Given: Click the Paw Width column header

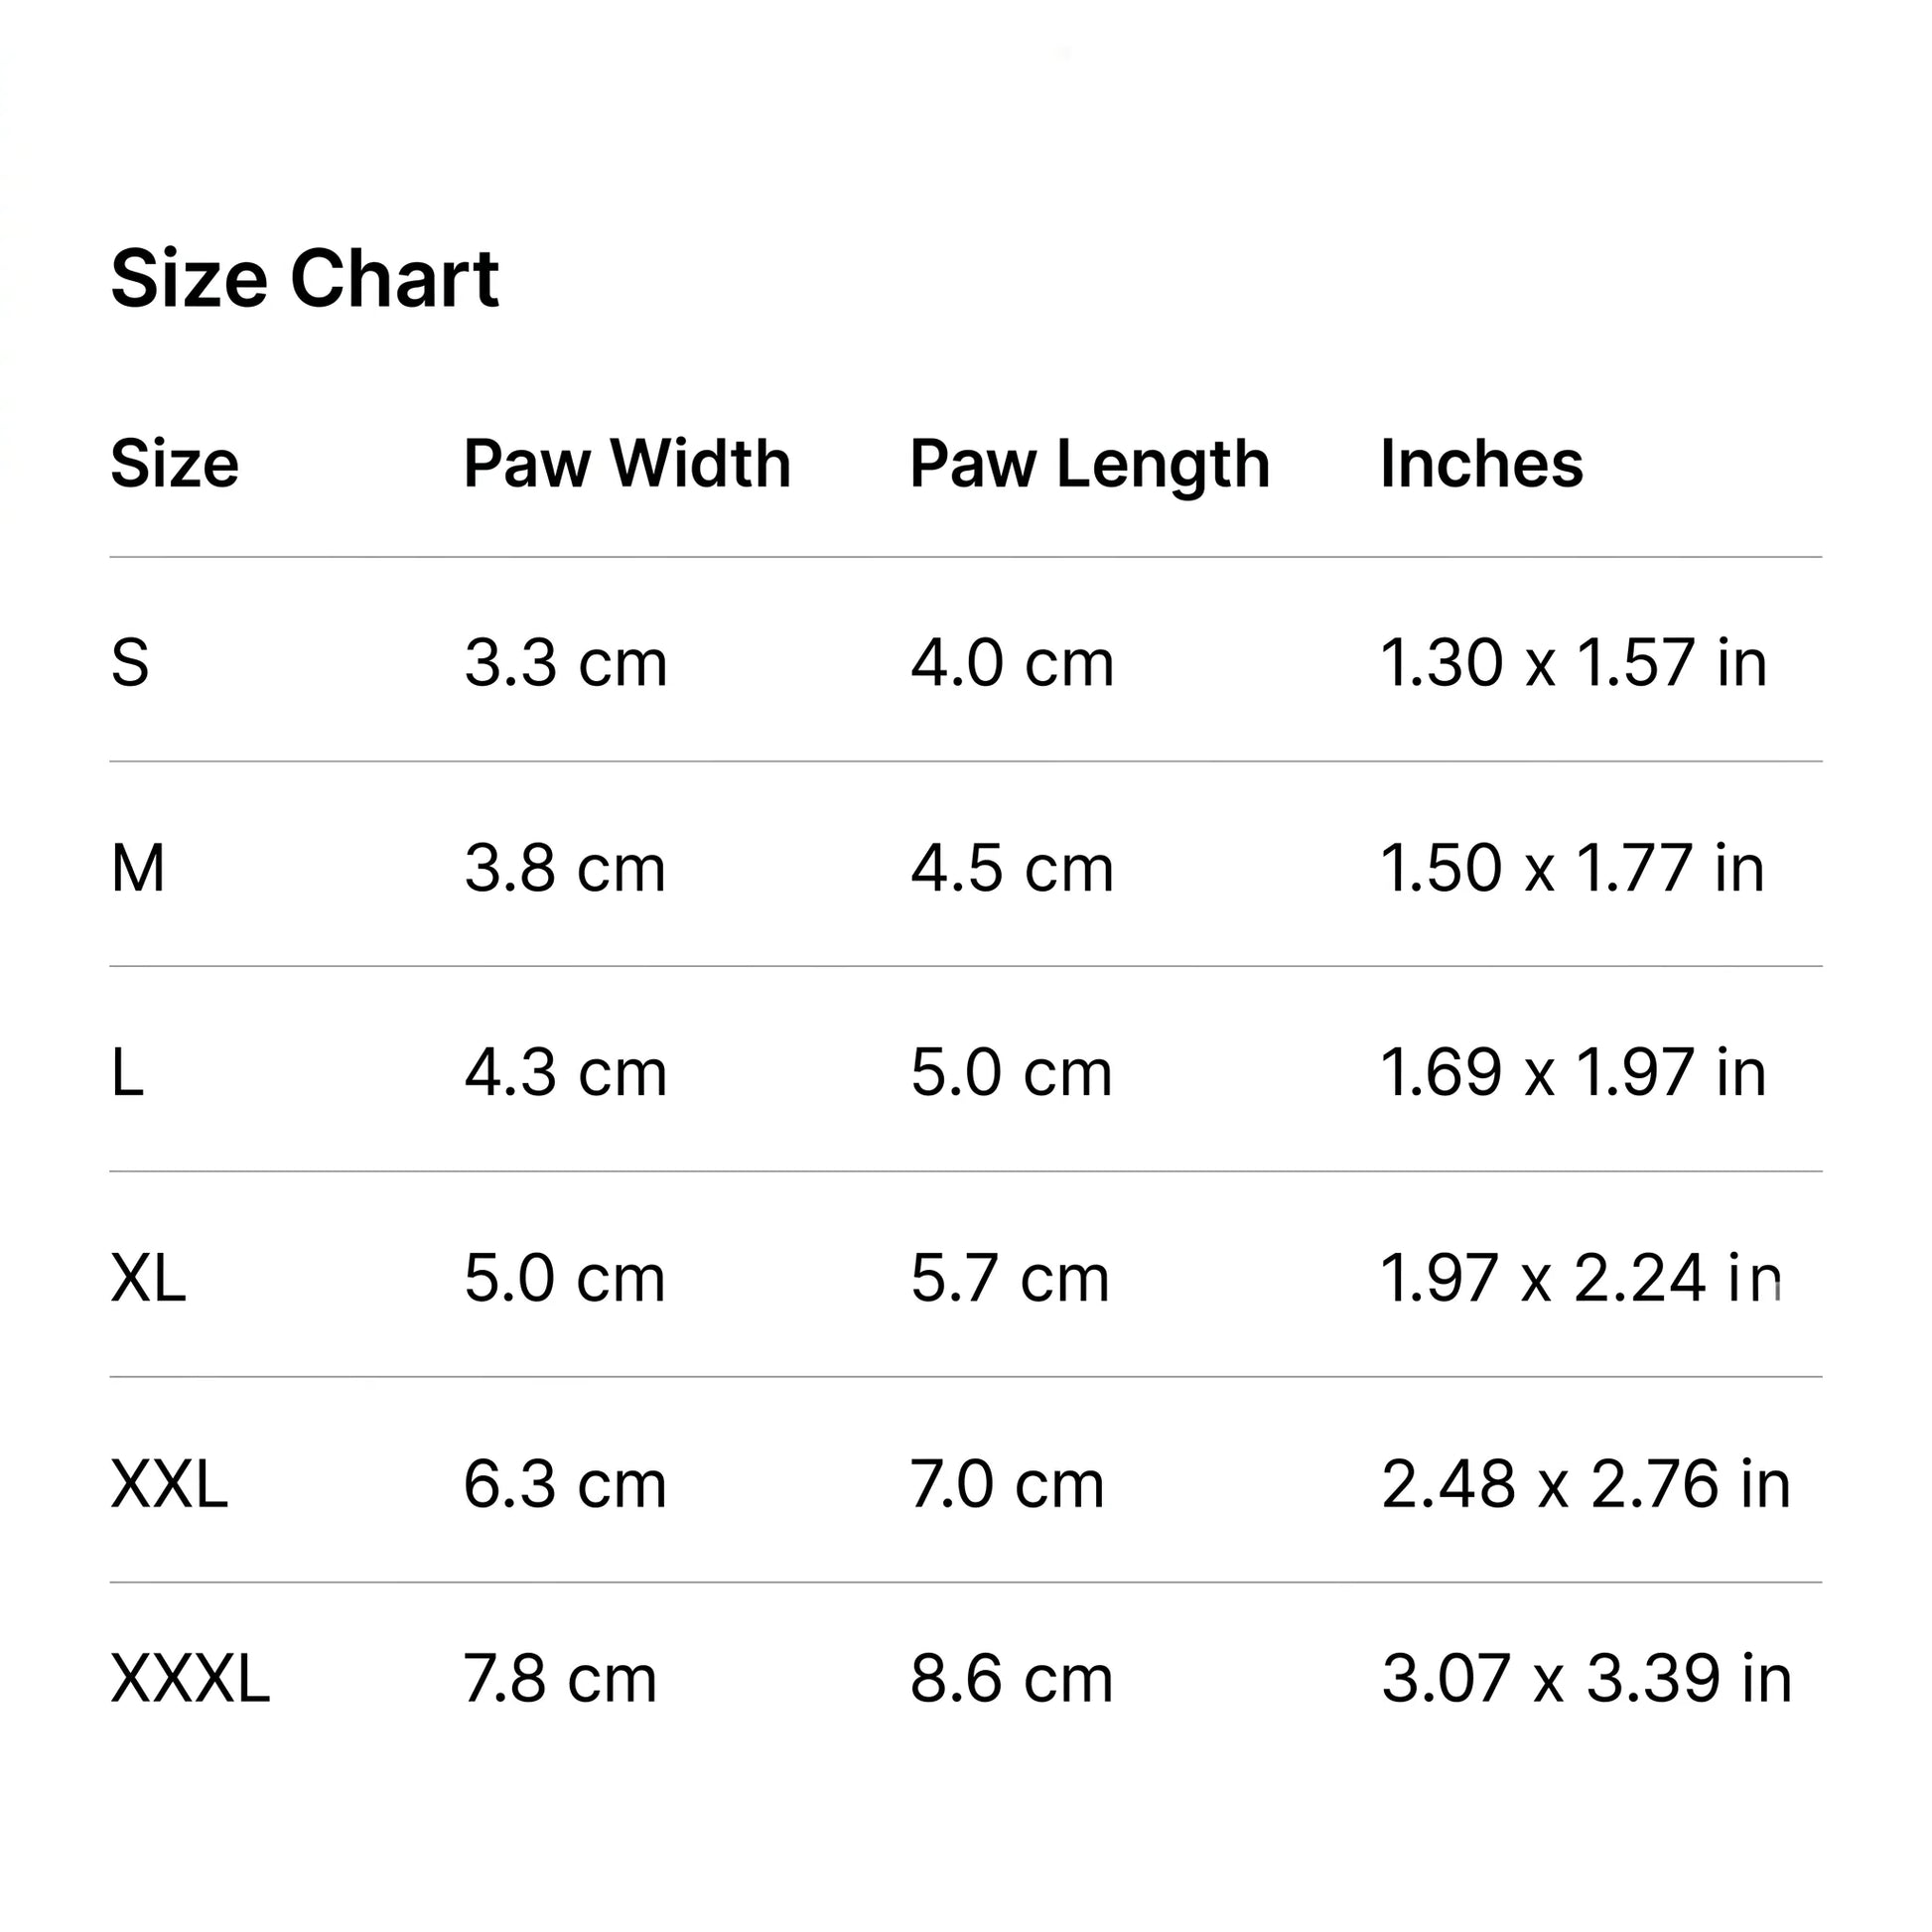Looking at the screenshot, I should pyautogui.click(x=627, y=463).
